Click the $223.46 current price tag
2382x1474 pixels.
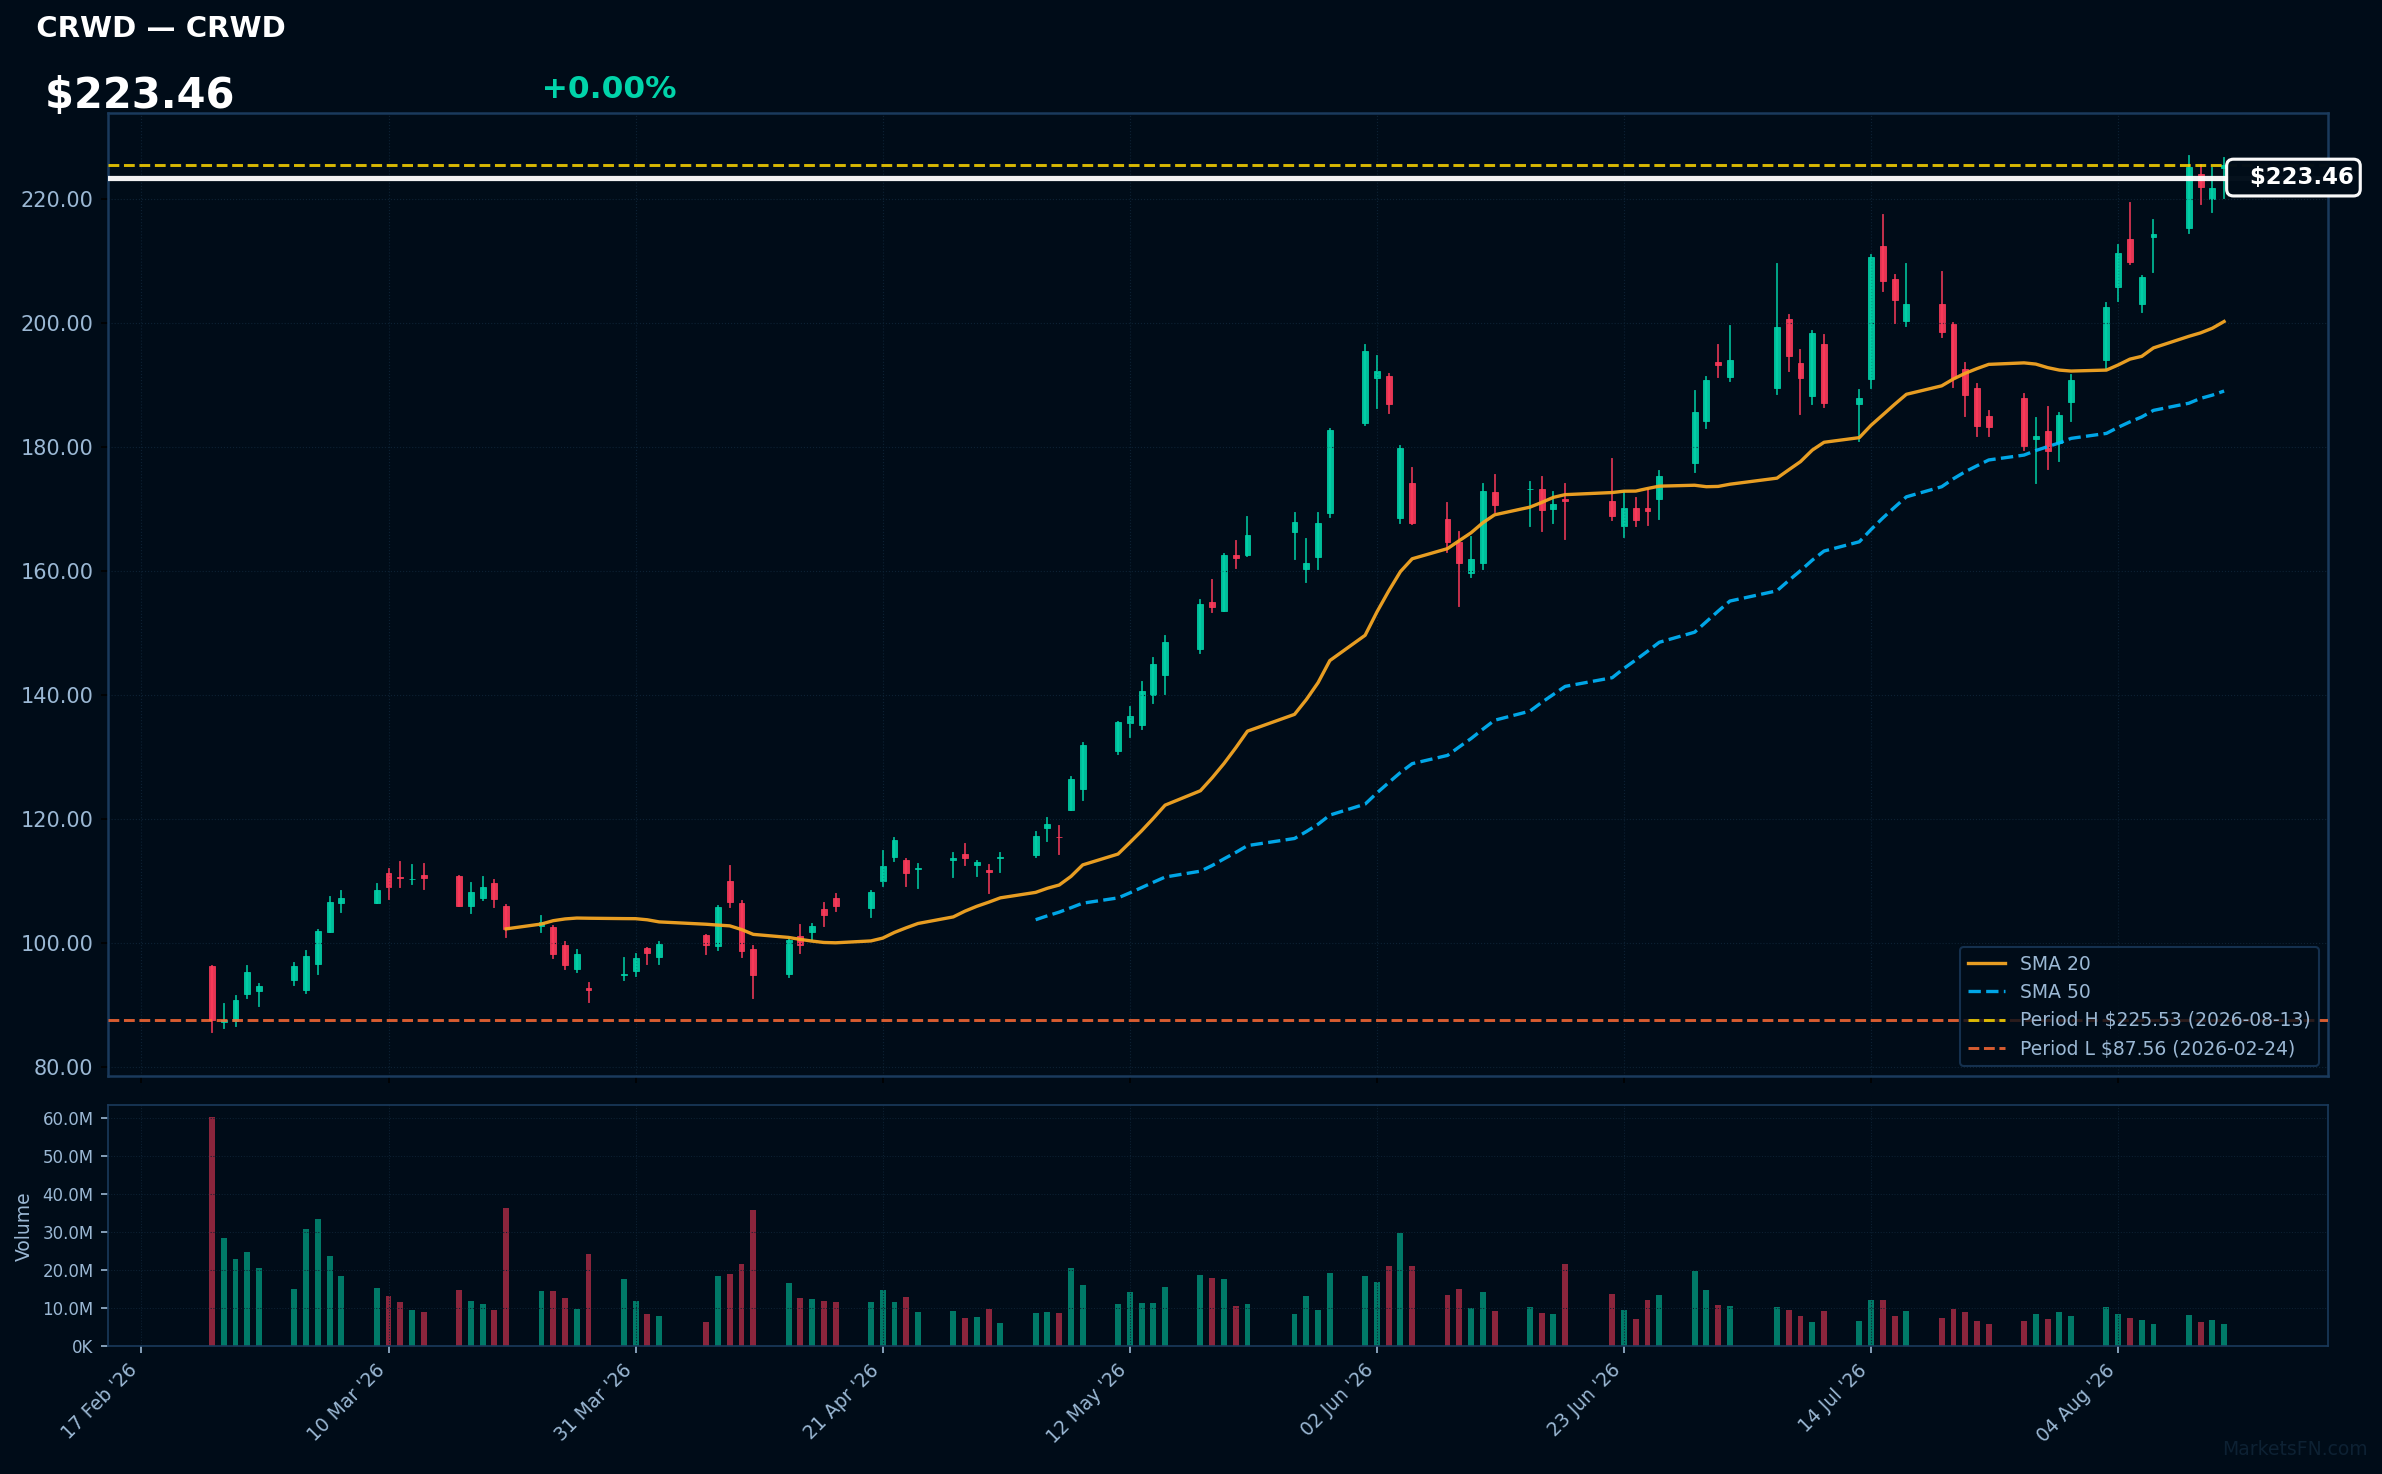click(2293, 177)
